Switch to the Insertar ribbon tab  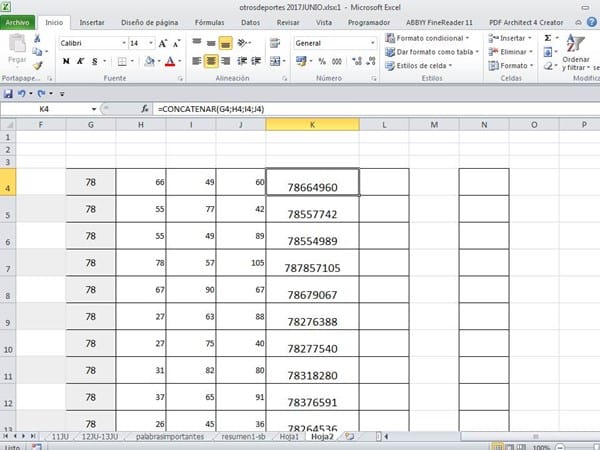(92, 23)
